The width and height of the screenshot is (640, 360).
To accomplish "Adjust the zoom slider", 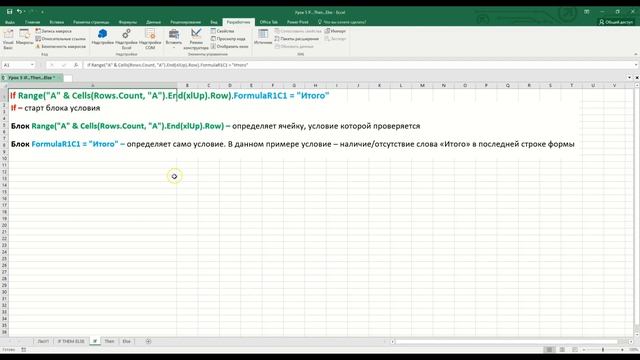I will coord(603,350).
